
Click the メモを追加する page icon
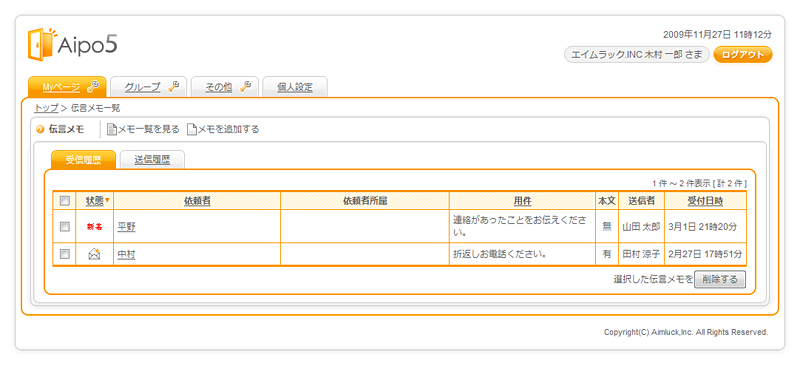coord(191,130)
